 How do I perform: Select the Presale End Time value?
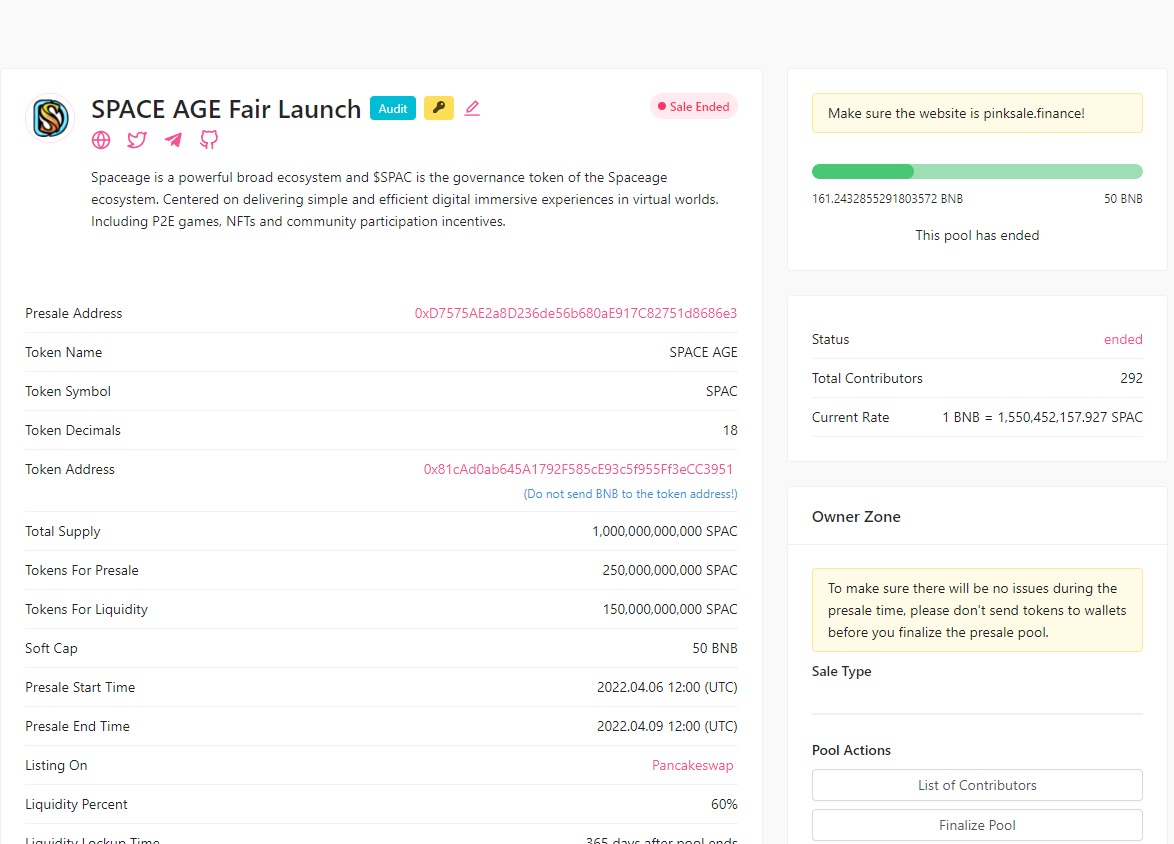tap(667, 726)
